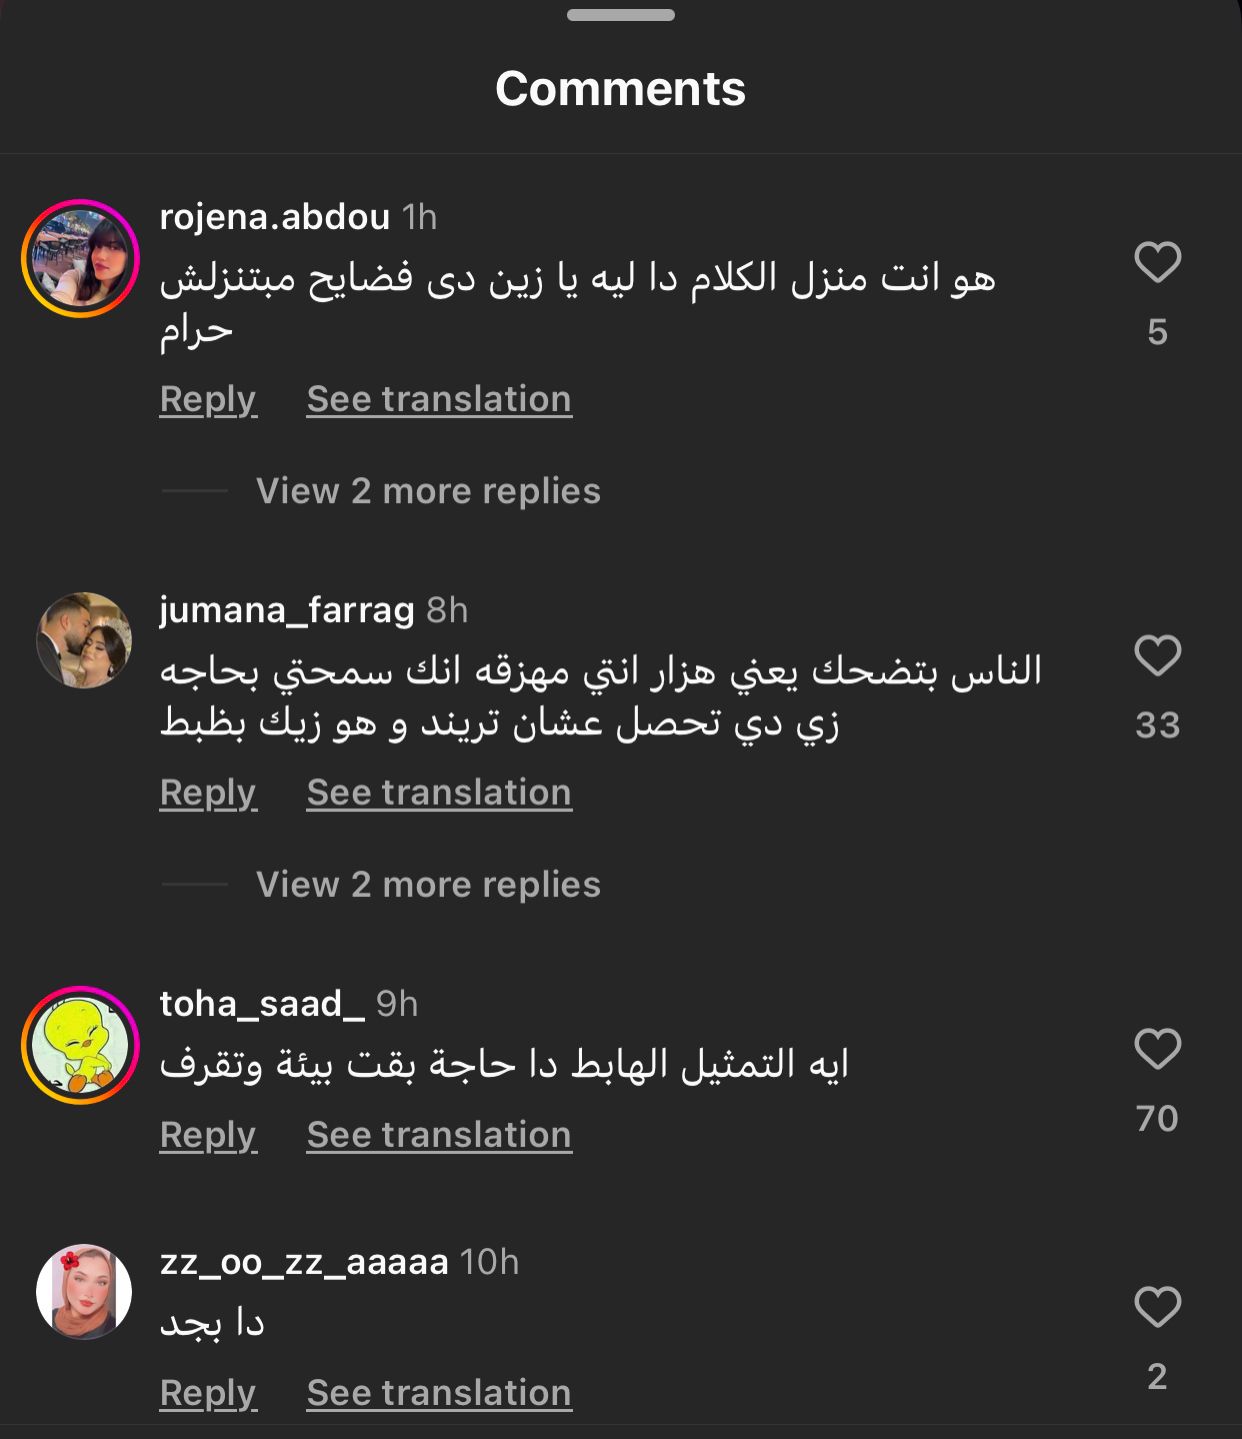Reply to zz_oo_zz_aaaaa's comment

coord(208,1394)
